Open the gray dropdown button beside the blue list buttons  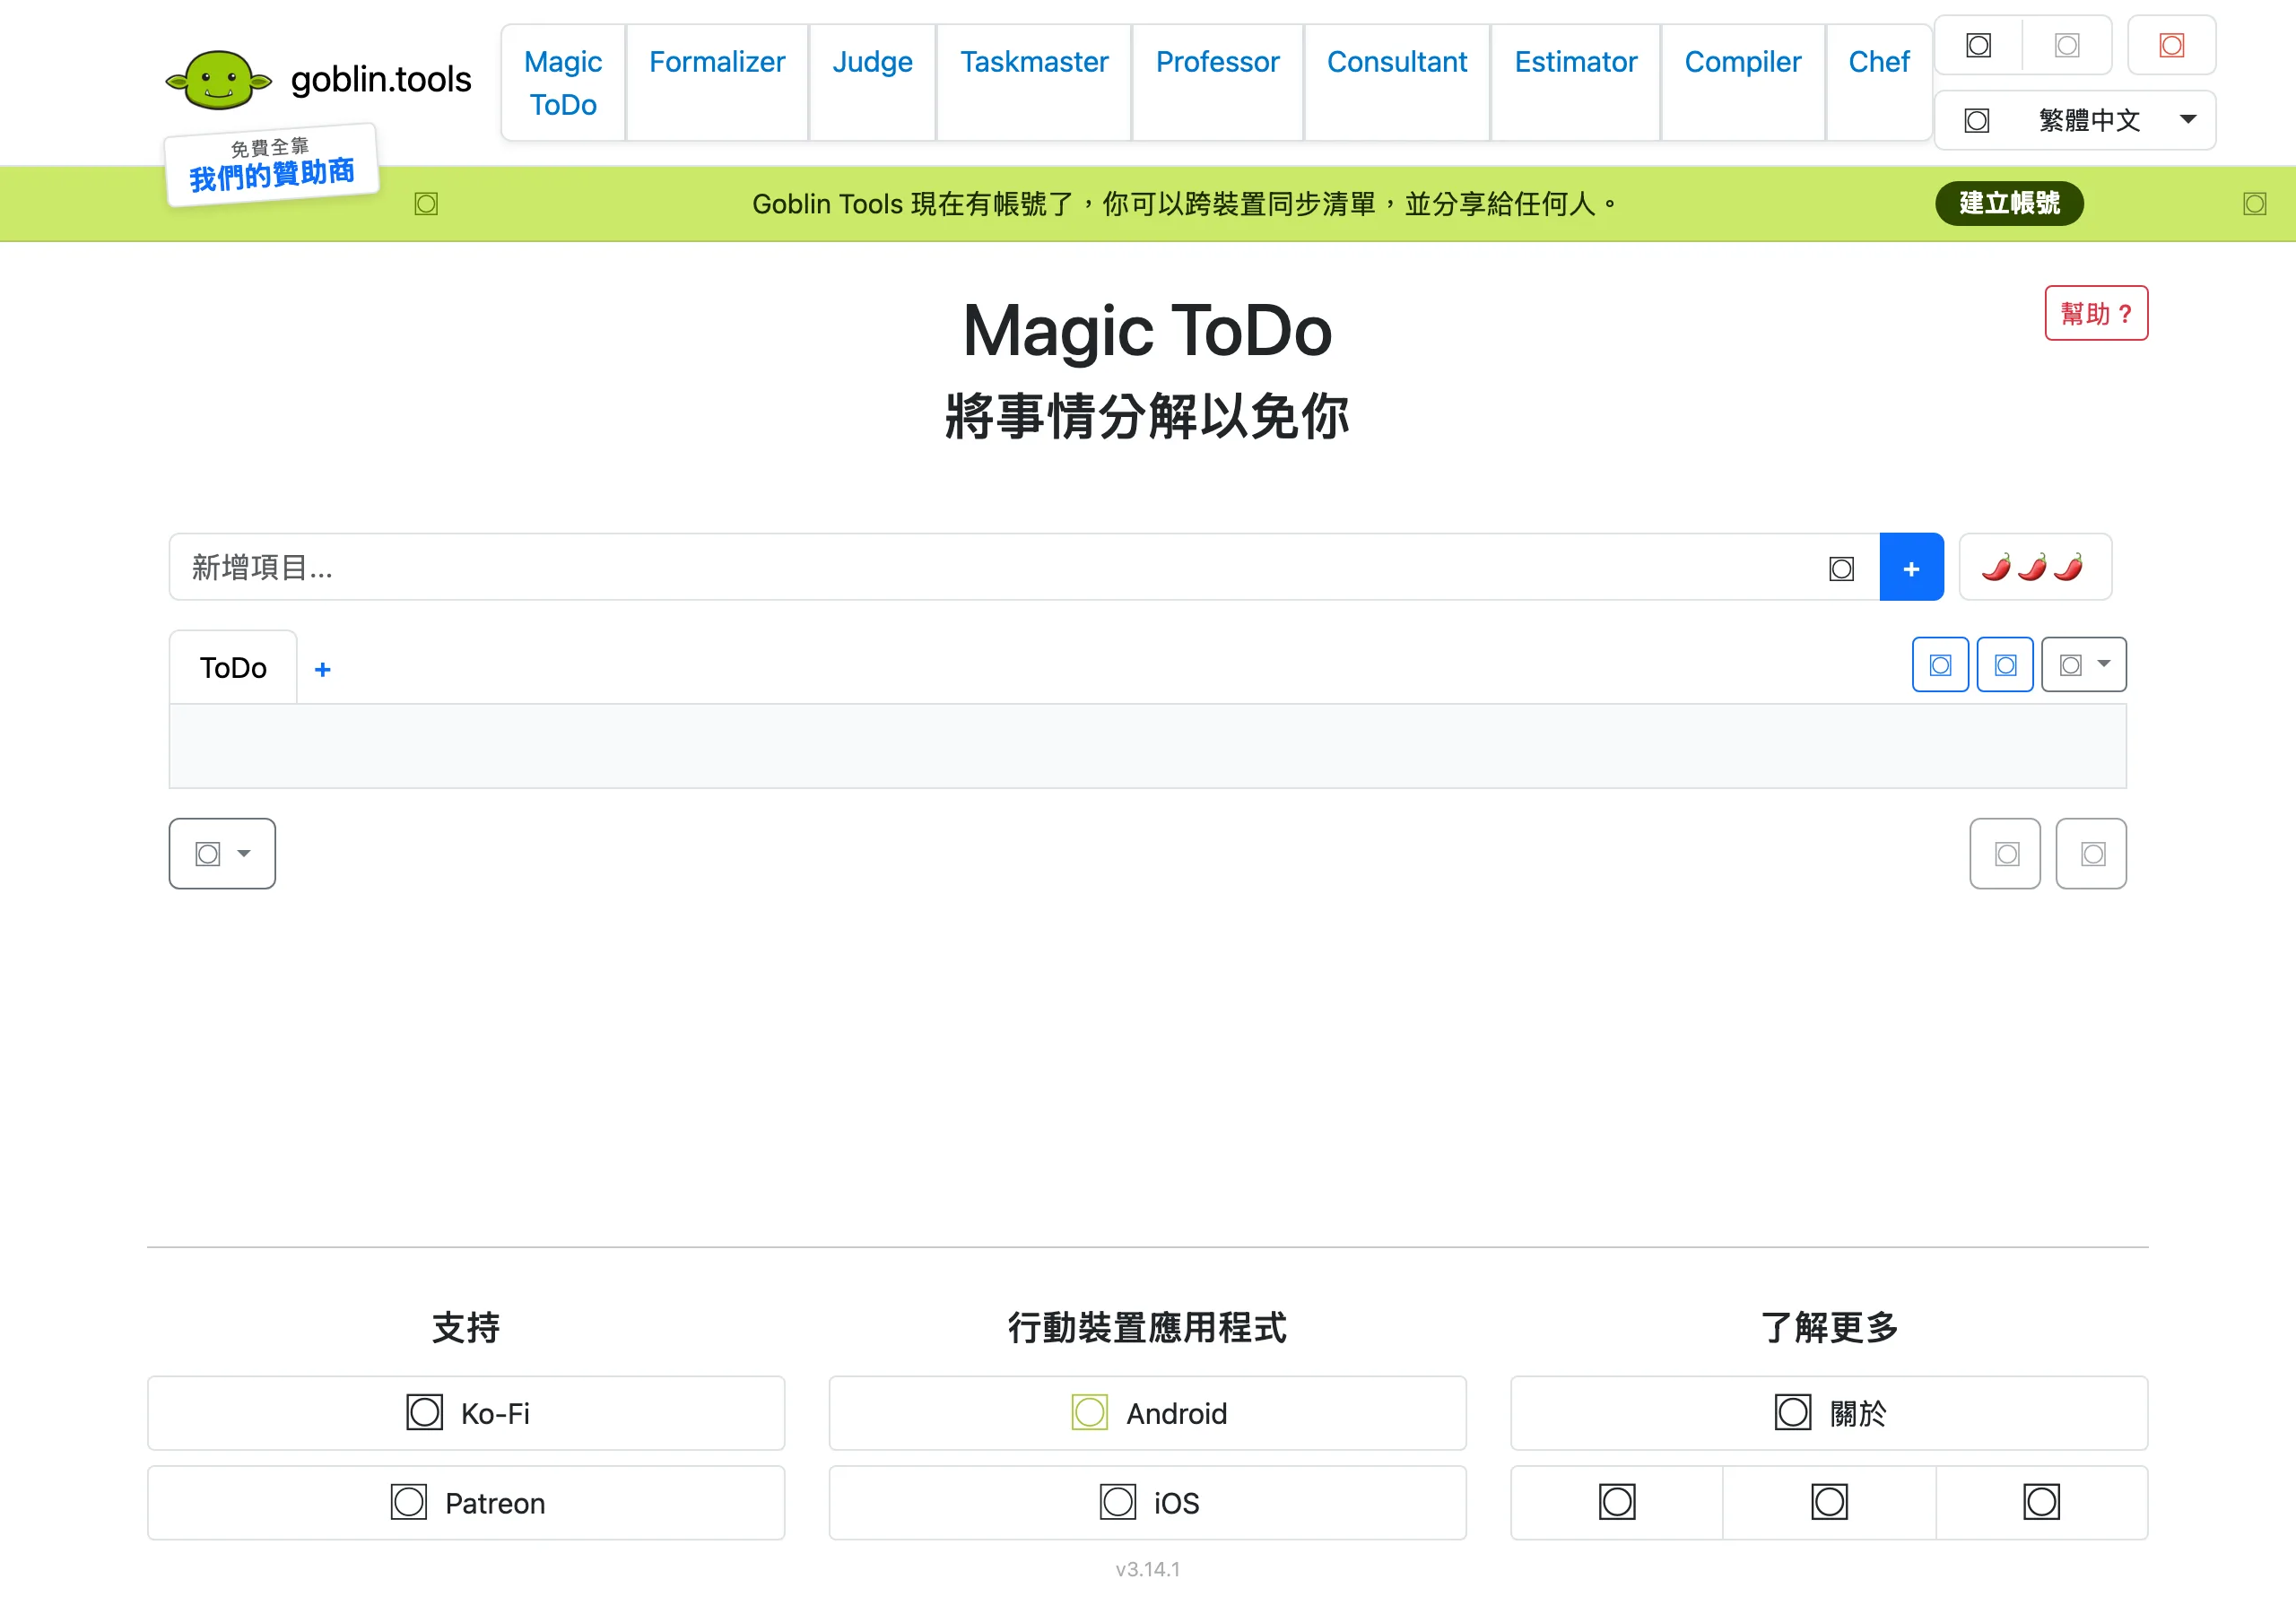(2084, 665)
